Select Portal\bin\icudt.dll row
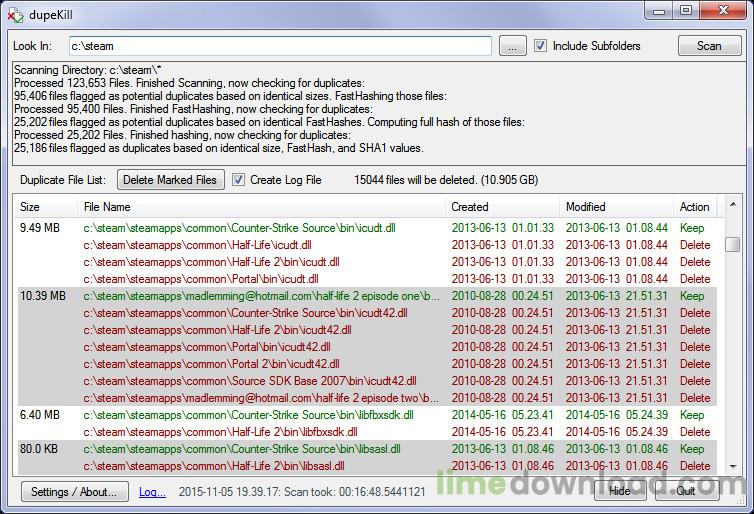 point(367,279)
